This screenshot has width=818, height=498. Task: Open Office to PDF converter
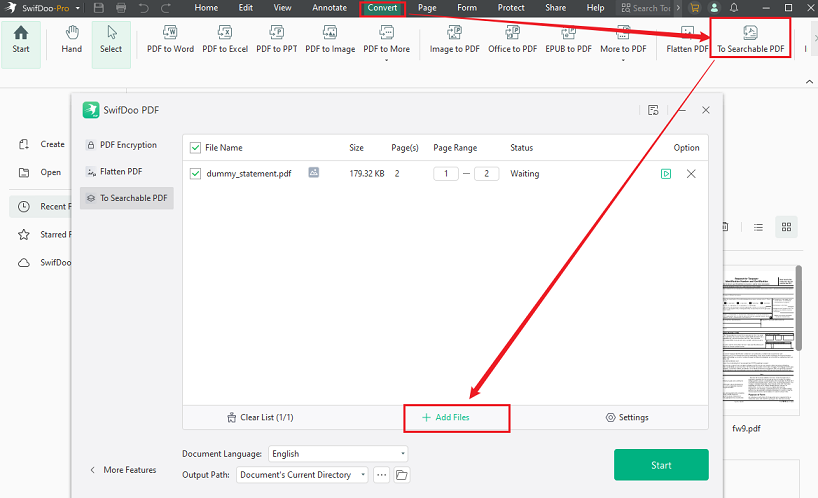(512, 40)
